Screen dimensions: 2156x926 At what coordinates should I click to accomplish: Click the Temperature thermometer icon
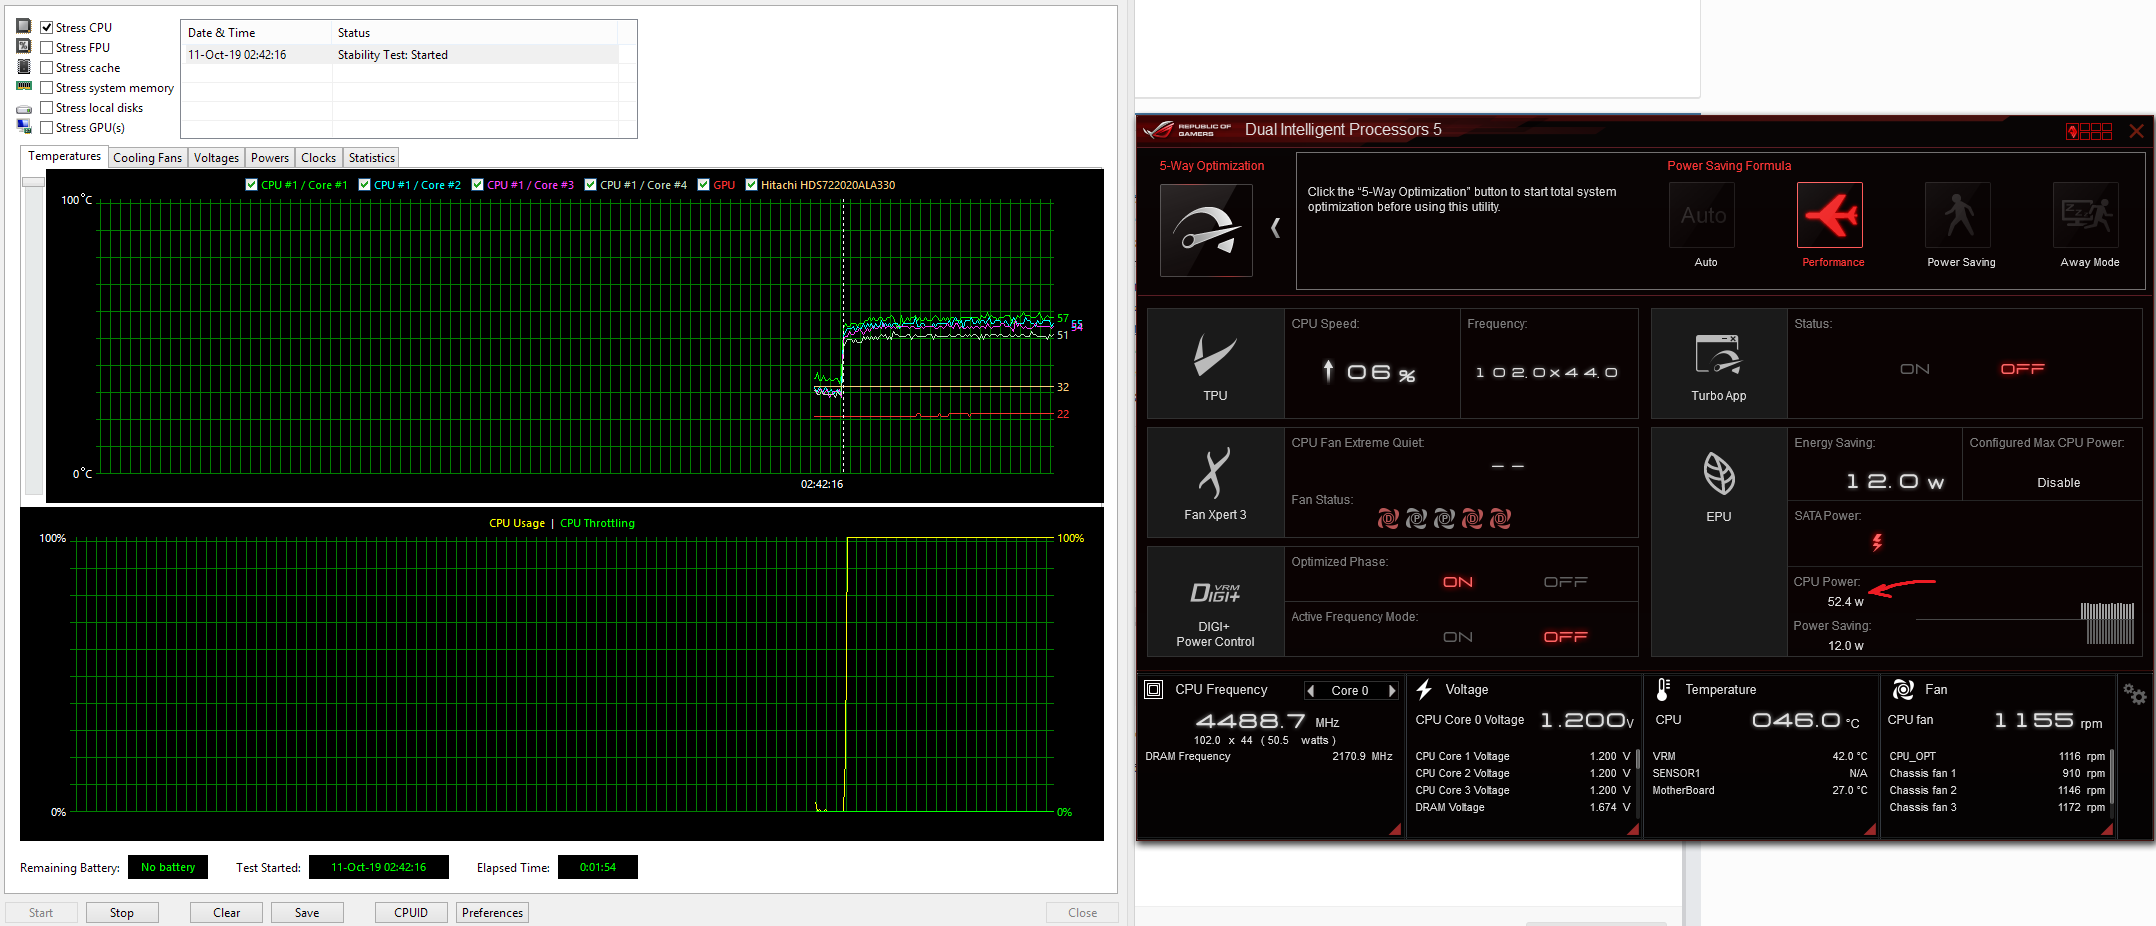pos(1663,689)
